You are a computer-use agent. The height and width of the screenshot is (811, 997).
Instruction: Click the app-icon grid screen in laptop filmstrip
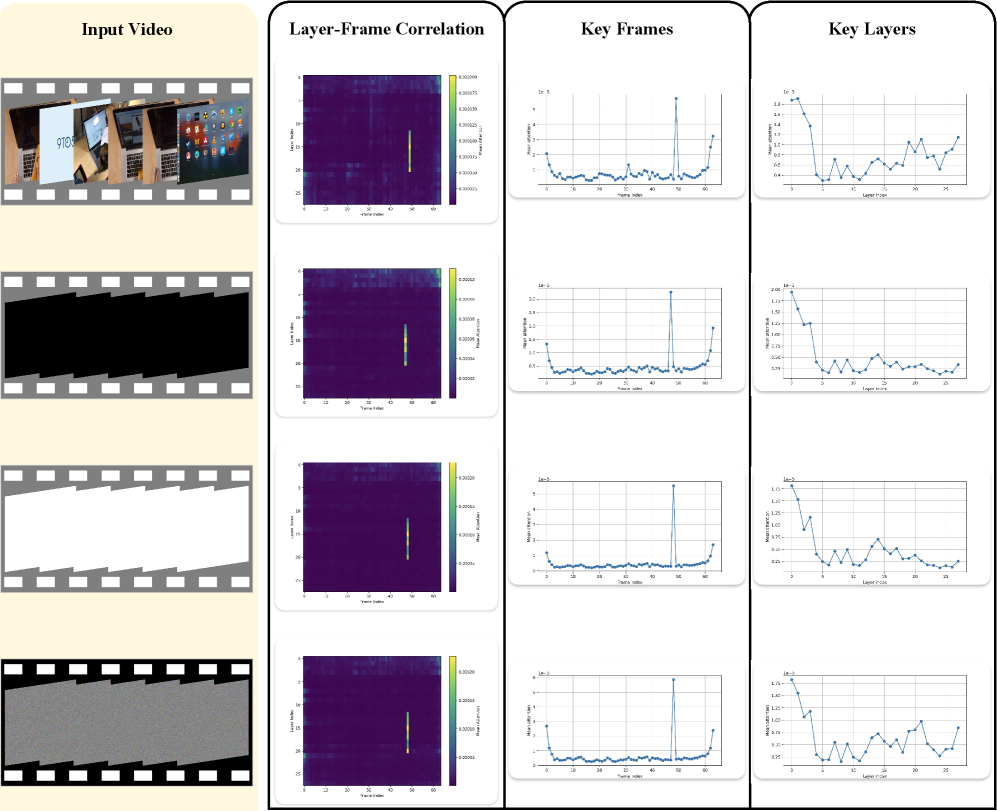pyautogui.click(x=212, y=141)
